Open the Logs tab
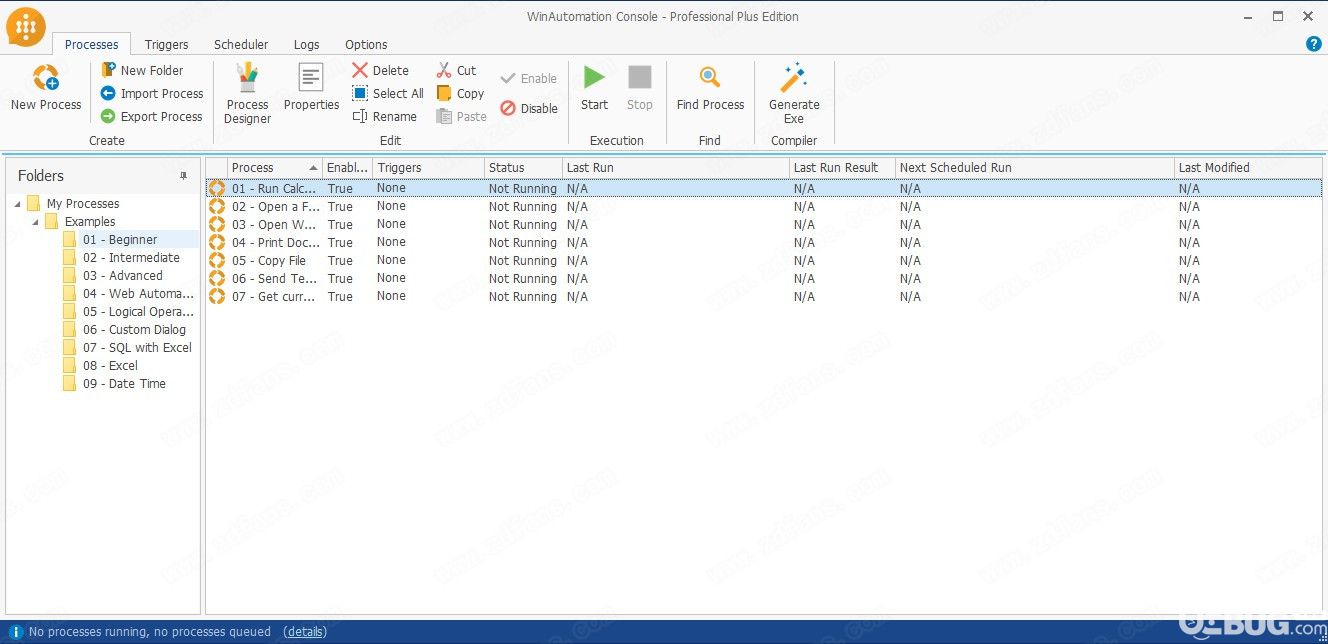1328x644 pixels. point(307,44)
